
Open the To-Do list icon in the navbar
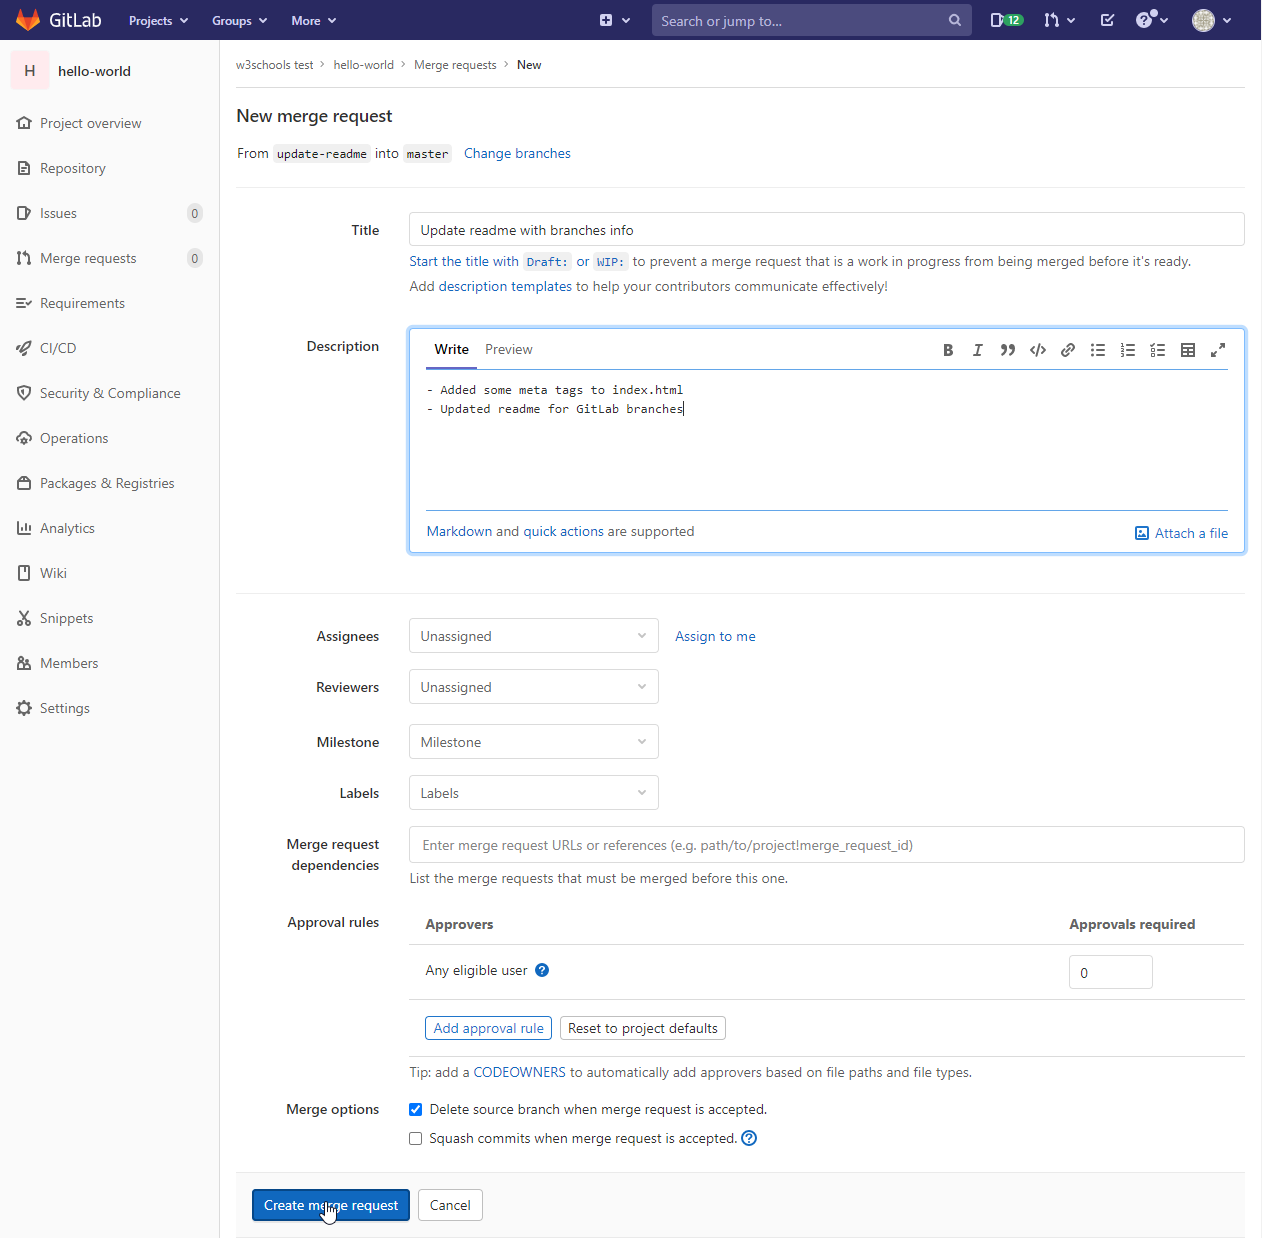click(x=1107, y=20)
